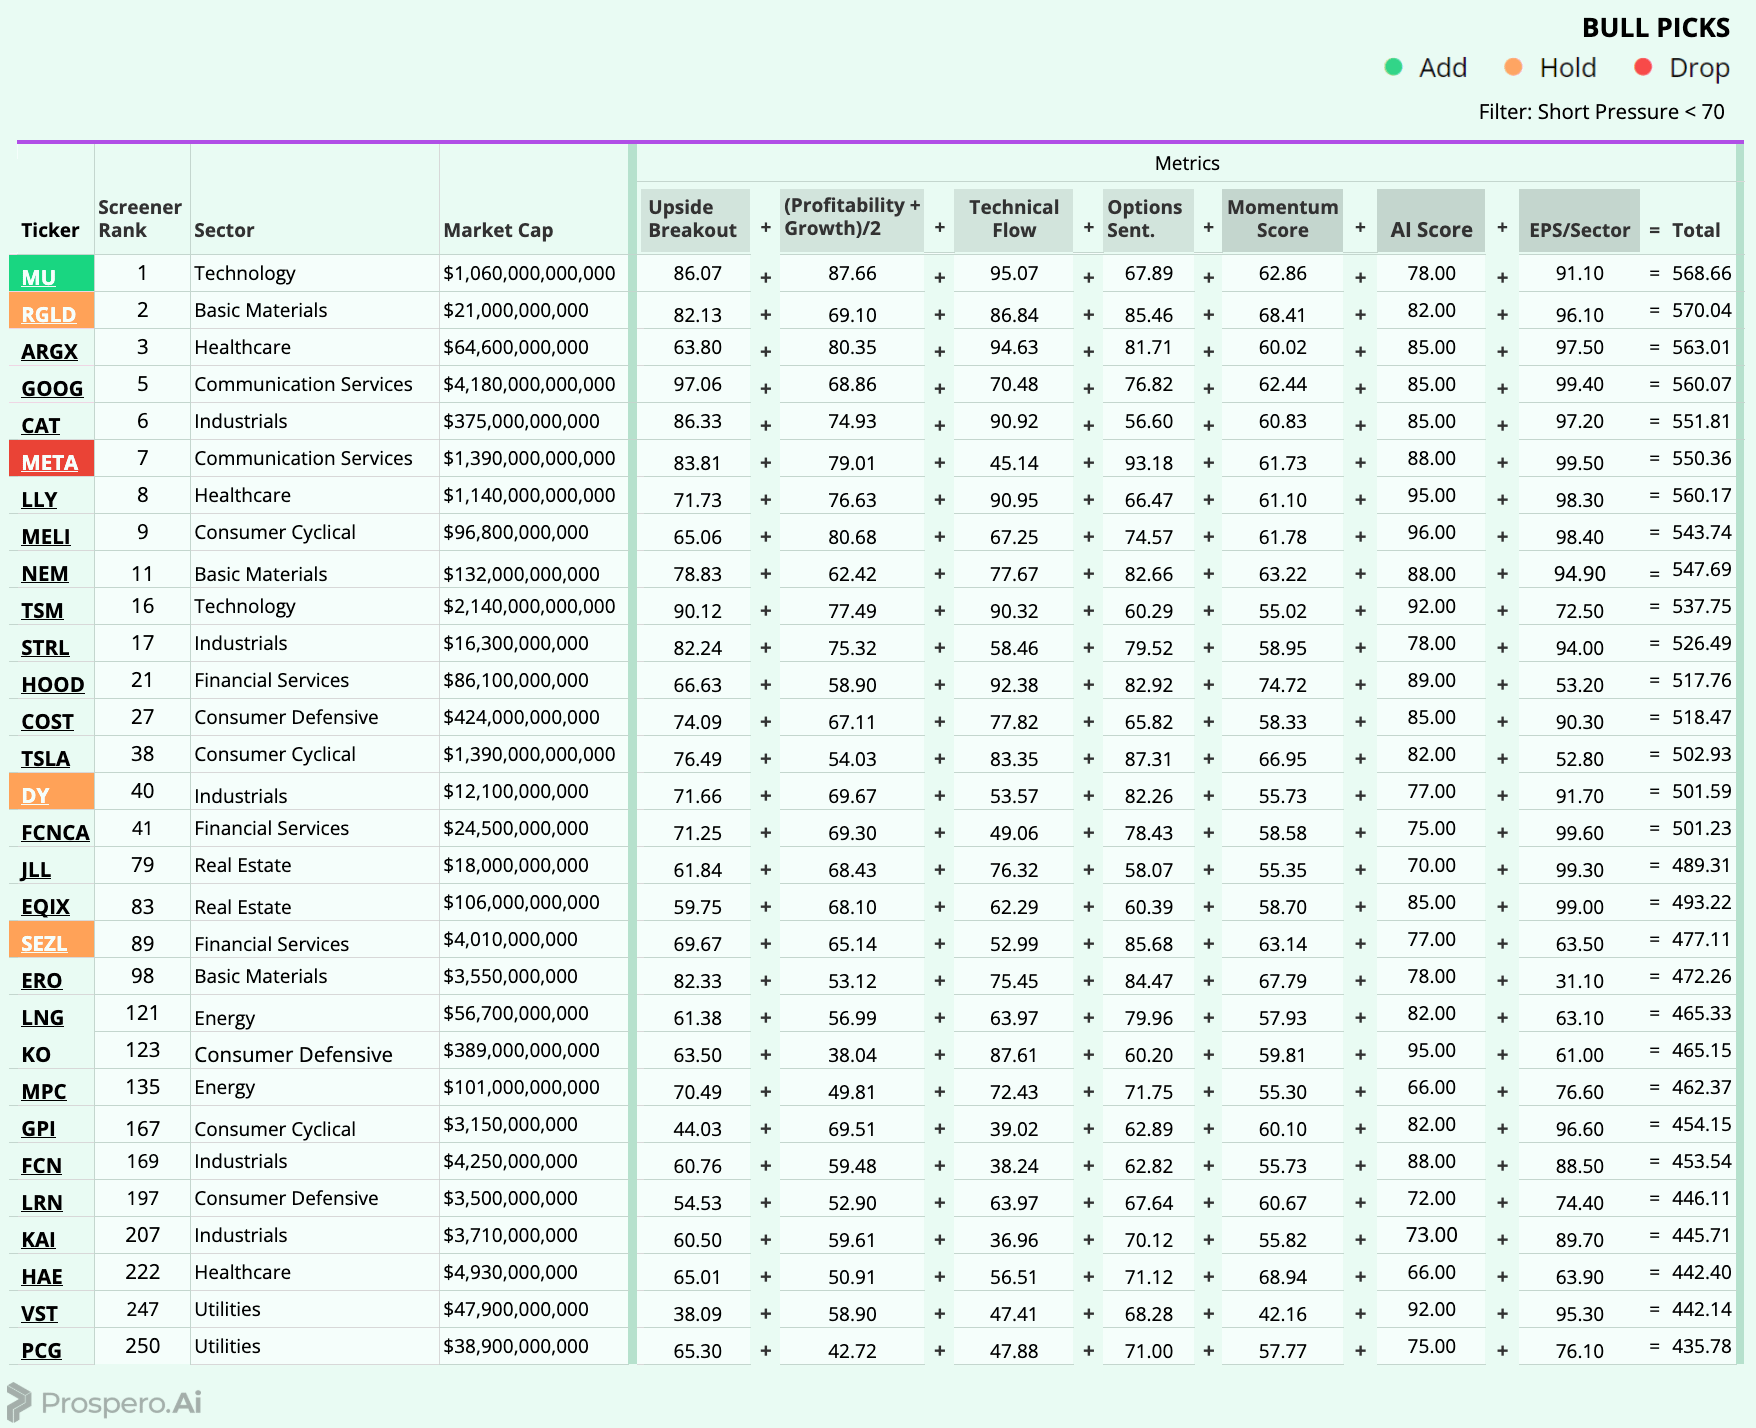1756x1428 pixels.
Task: Click the BULL PICKS title
Action: tap(1655, 28)
